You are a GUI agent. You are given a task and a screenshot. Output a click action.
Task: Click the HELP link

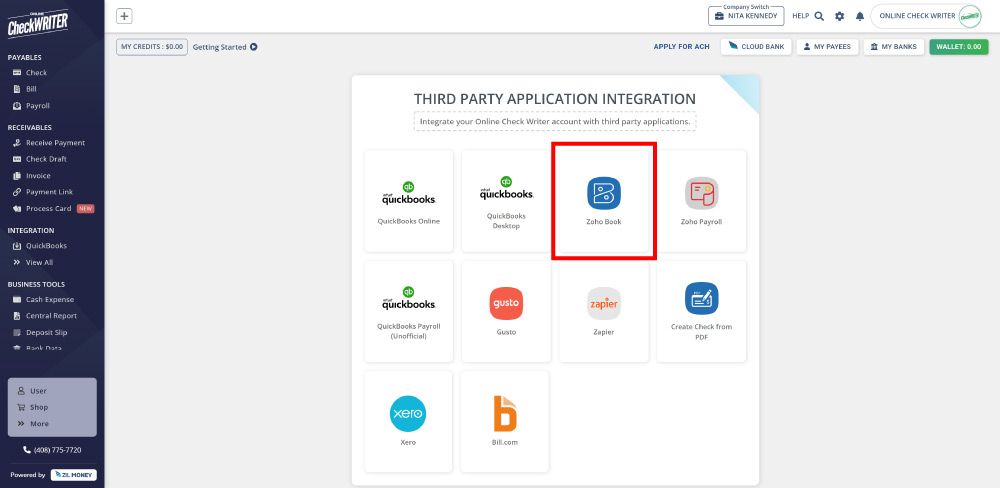point(800,16)
